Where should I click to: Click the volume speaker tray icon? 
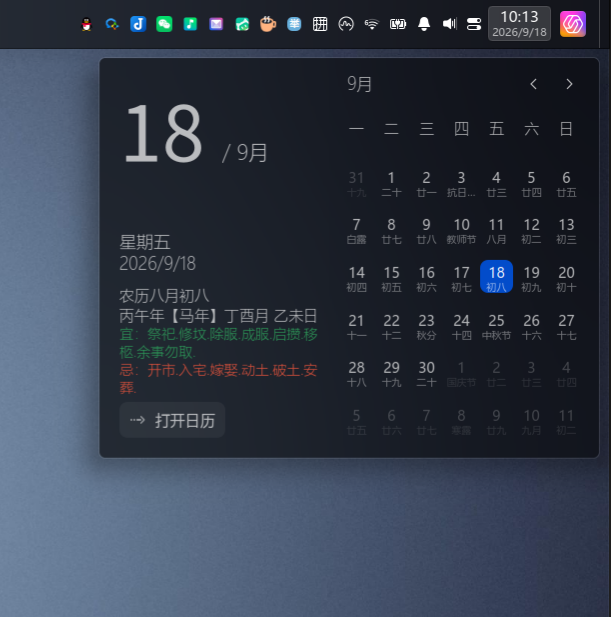tap(450, 24)
